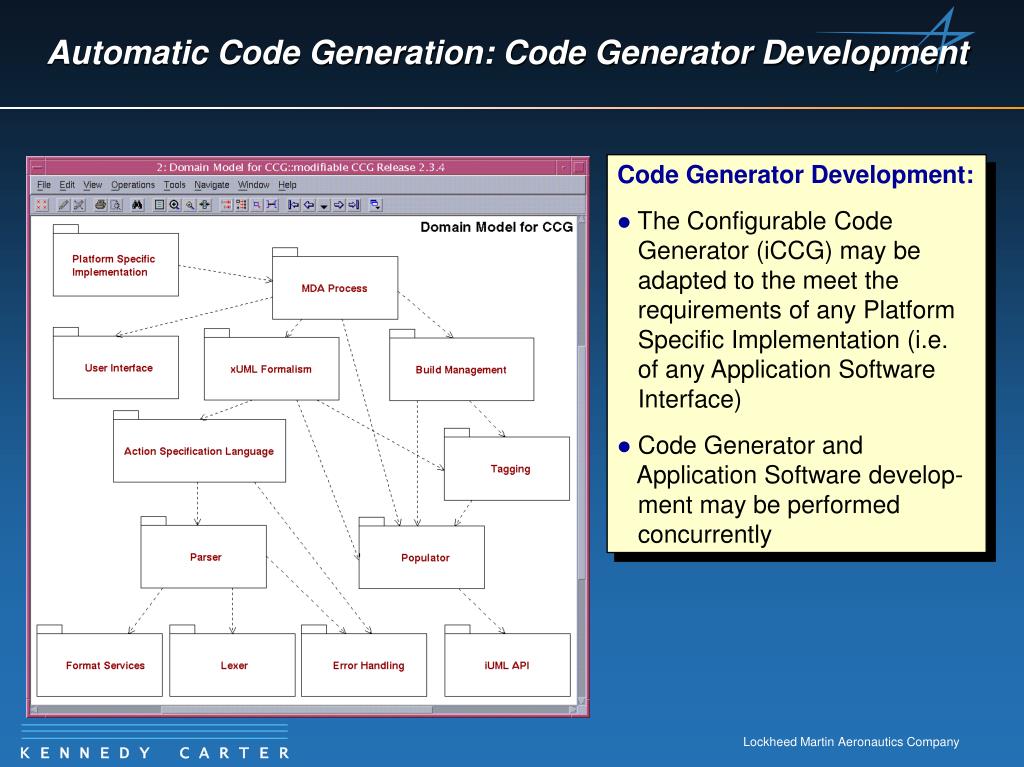
Task: Click scroll-left arrow of horizontal scrollbar
Action: pos(35,710)
